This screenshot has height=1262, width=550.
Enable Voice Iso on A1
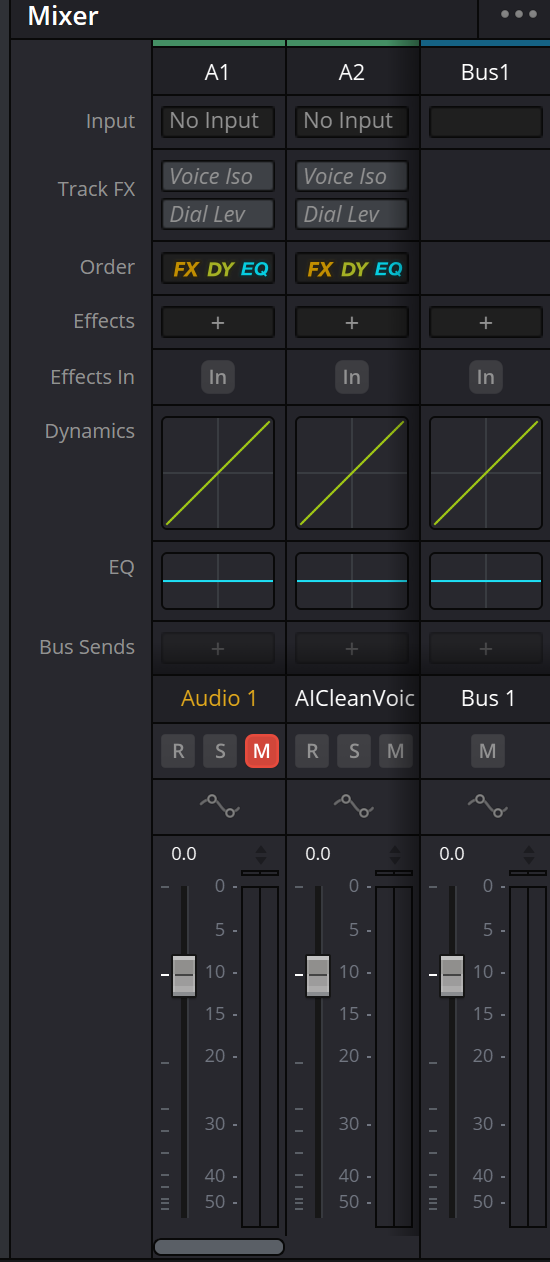coord(218,176)
